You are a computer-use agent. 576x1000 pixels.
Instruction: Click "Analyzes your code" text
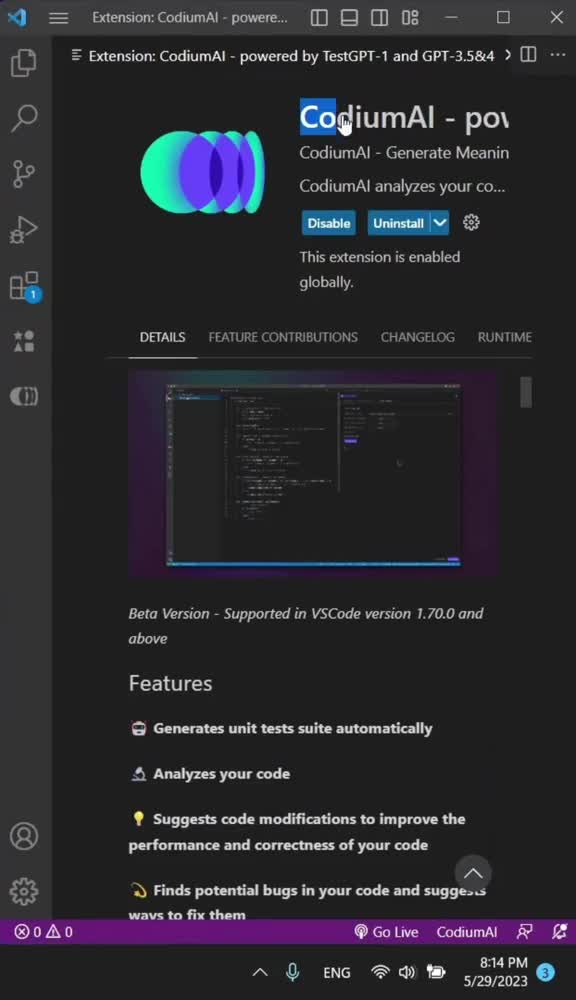221,774
